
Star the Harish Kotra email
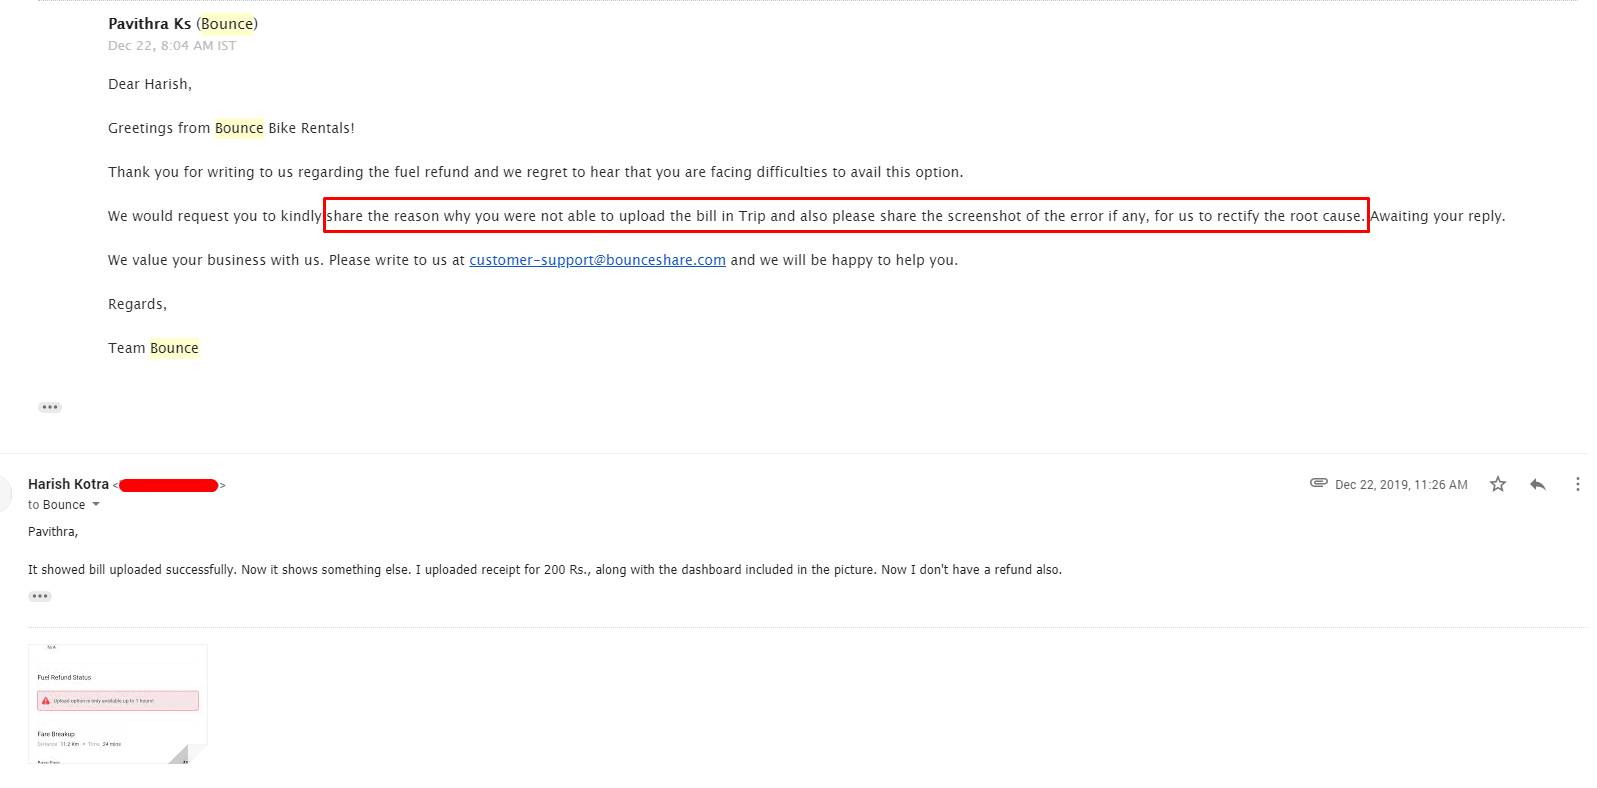(x=1497, y=484)
